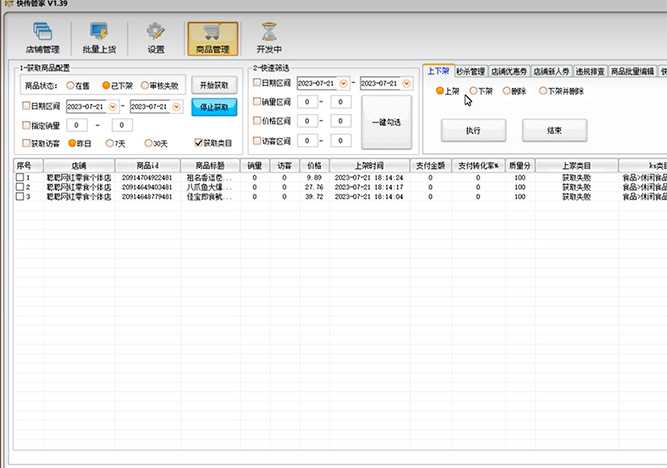Enable the 获取访客 checkbox
This screenshot has width=667, height=468.
click(26, 143)
